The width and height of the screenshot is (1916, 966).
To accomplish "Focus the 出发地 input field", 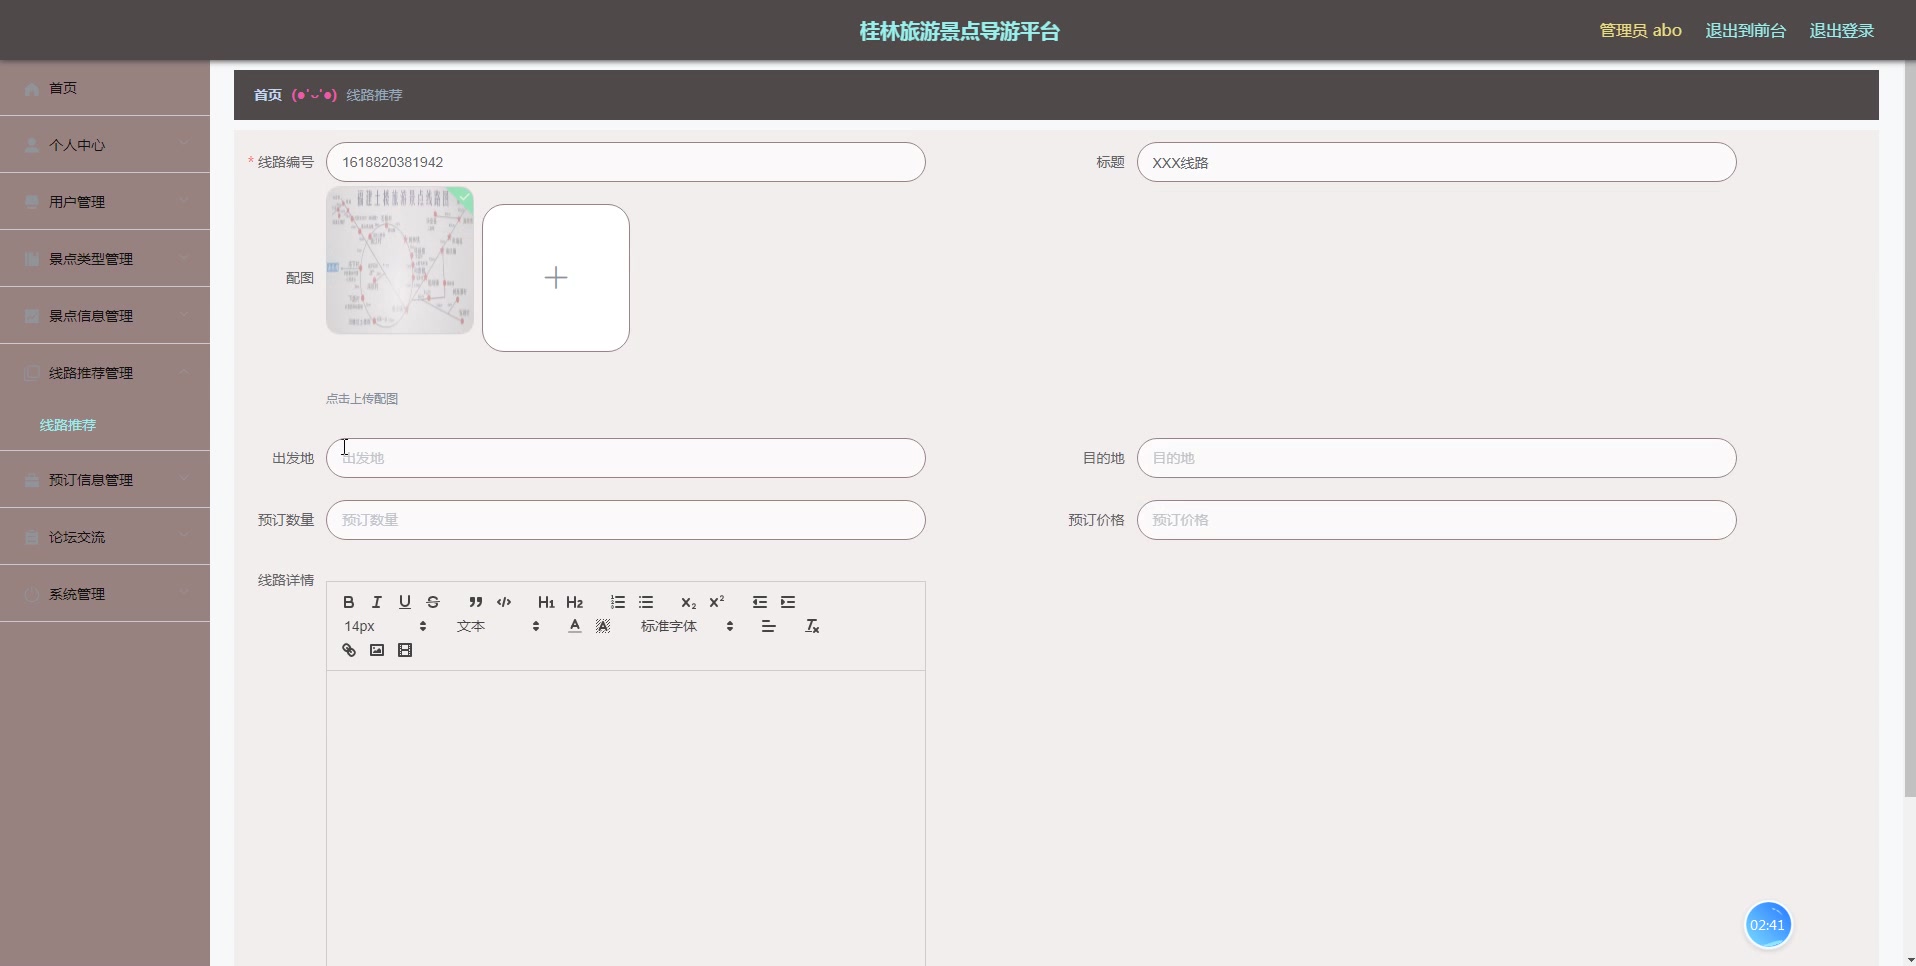I will point(626,458).
